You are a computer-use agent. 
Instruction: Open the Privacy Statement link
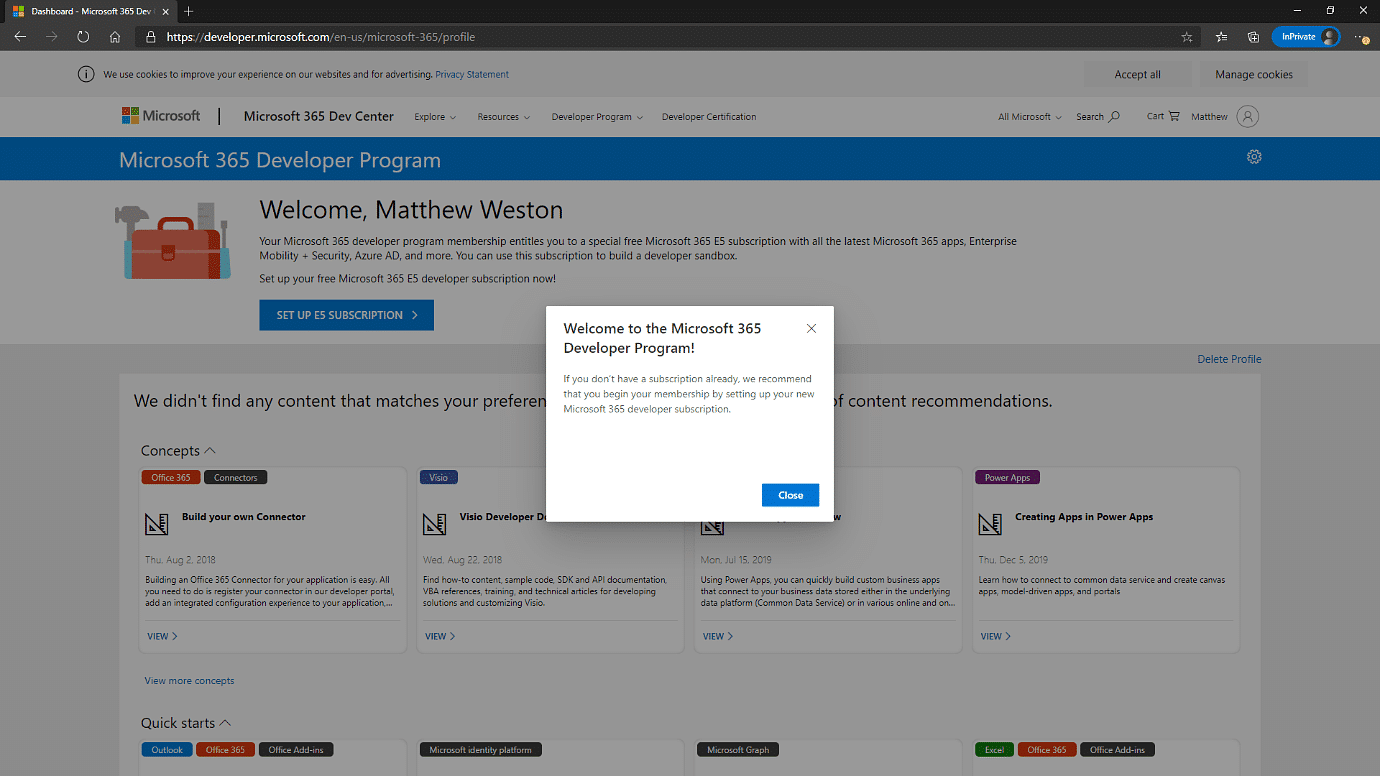(x=472, y=74)
